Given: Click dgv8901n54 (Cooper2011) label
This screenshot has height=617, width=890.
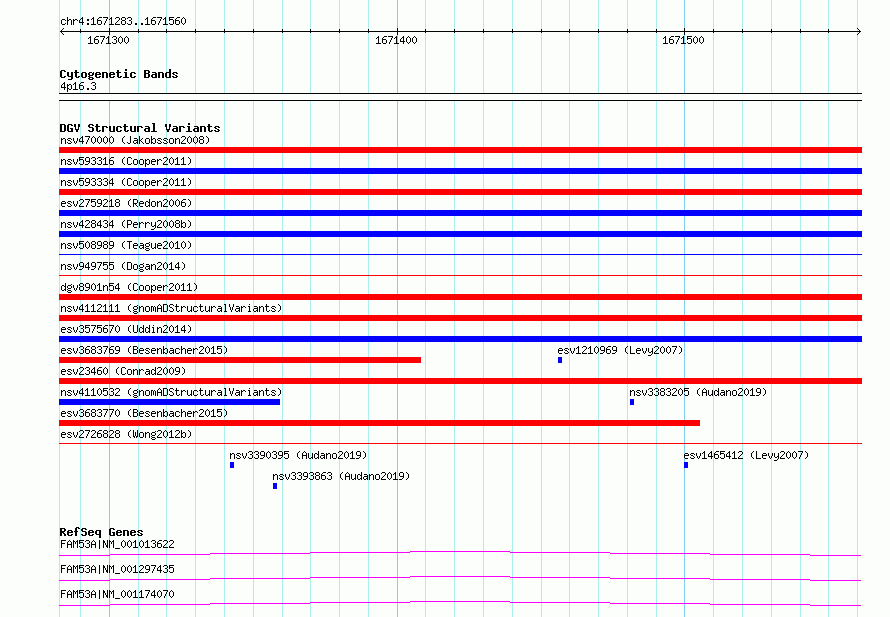Looking at the screenshot, I should point(129,287).
